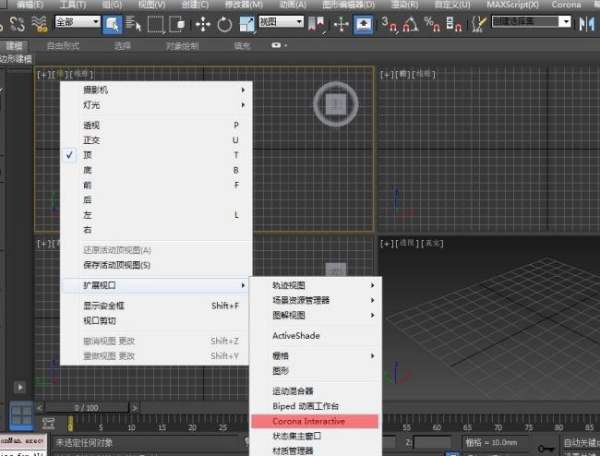Choose the Rectangular Selection Region icon

155,24
